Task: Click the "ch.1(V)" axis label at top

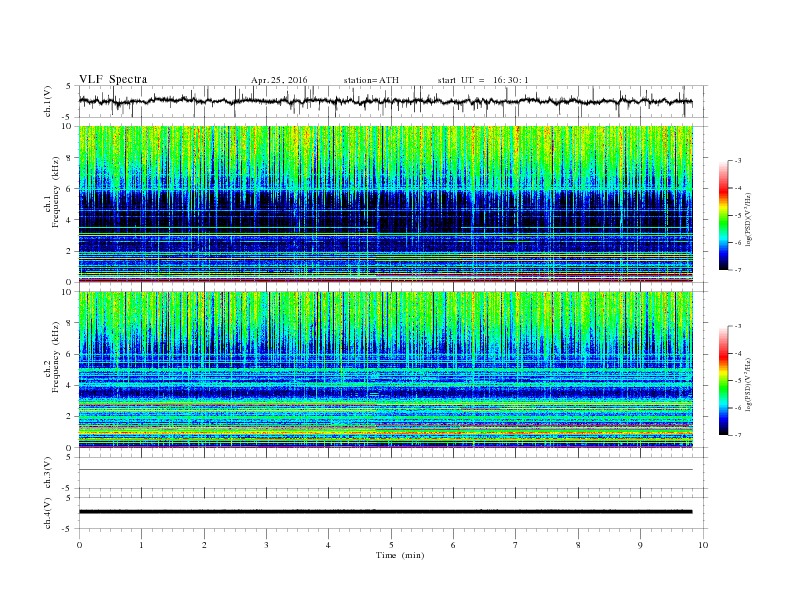Action: [48, 101]
